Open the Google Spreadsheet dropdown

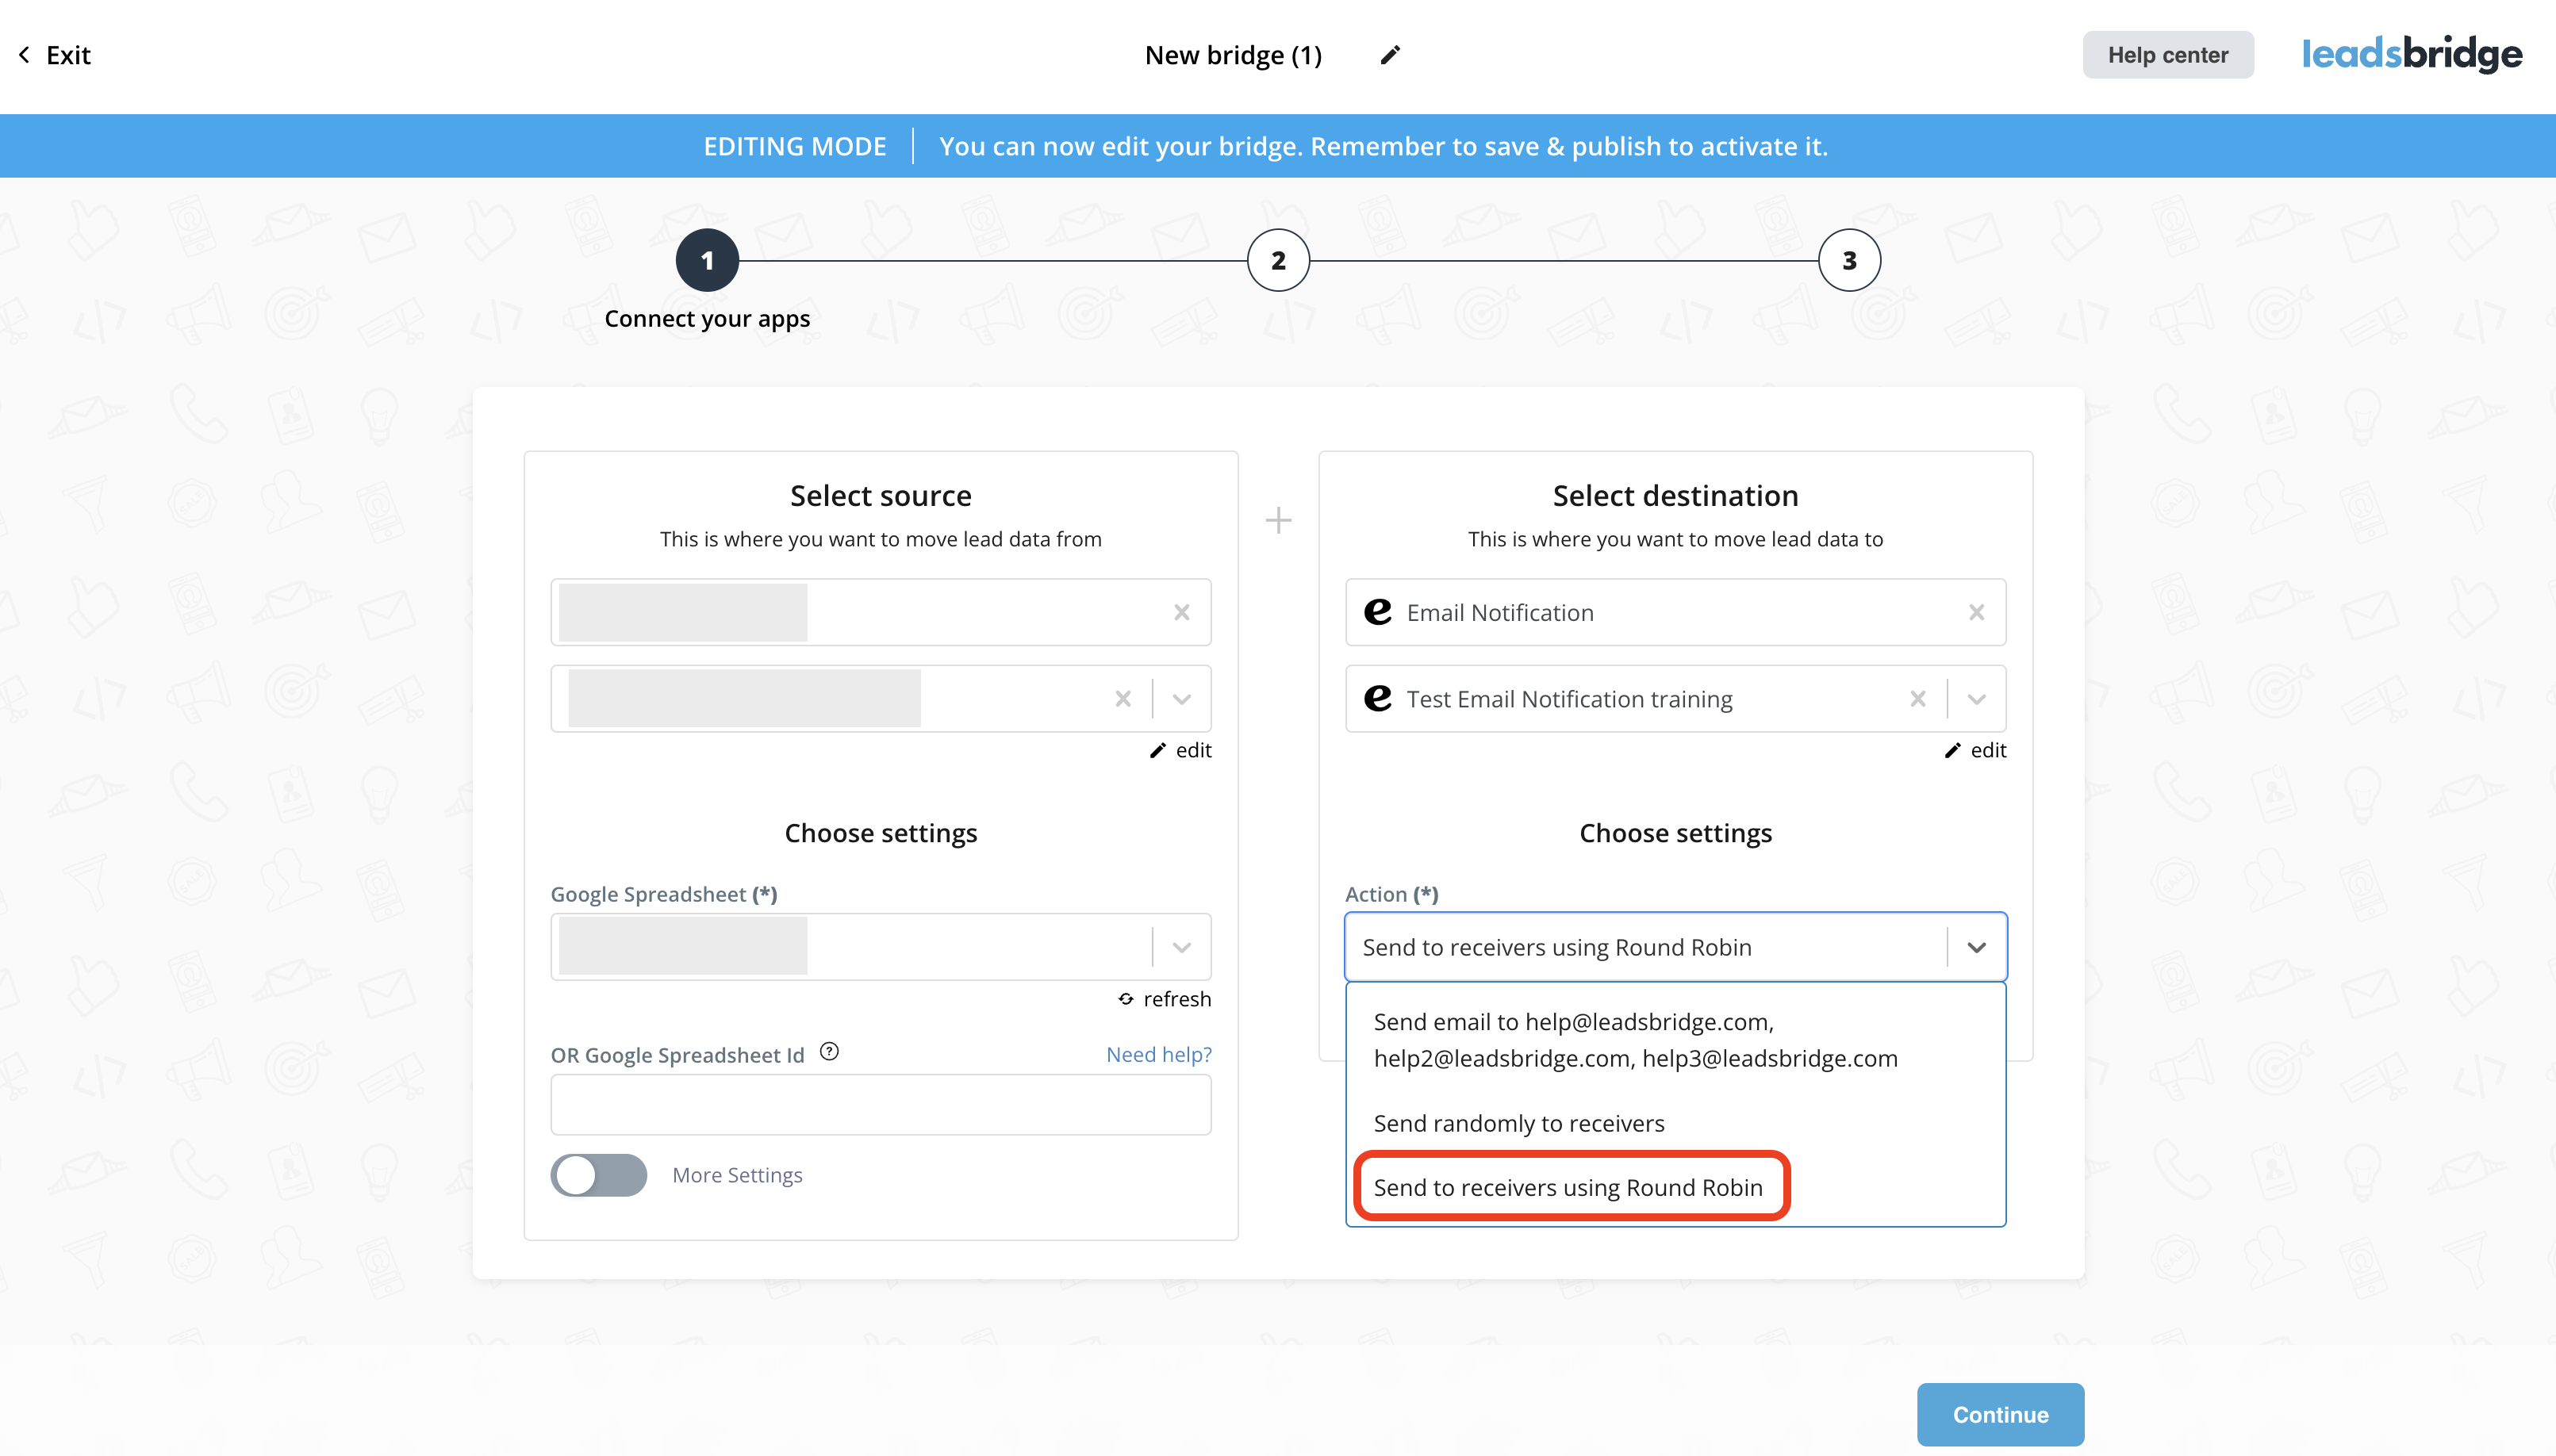pos(1181,947)
